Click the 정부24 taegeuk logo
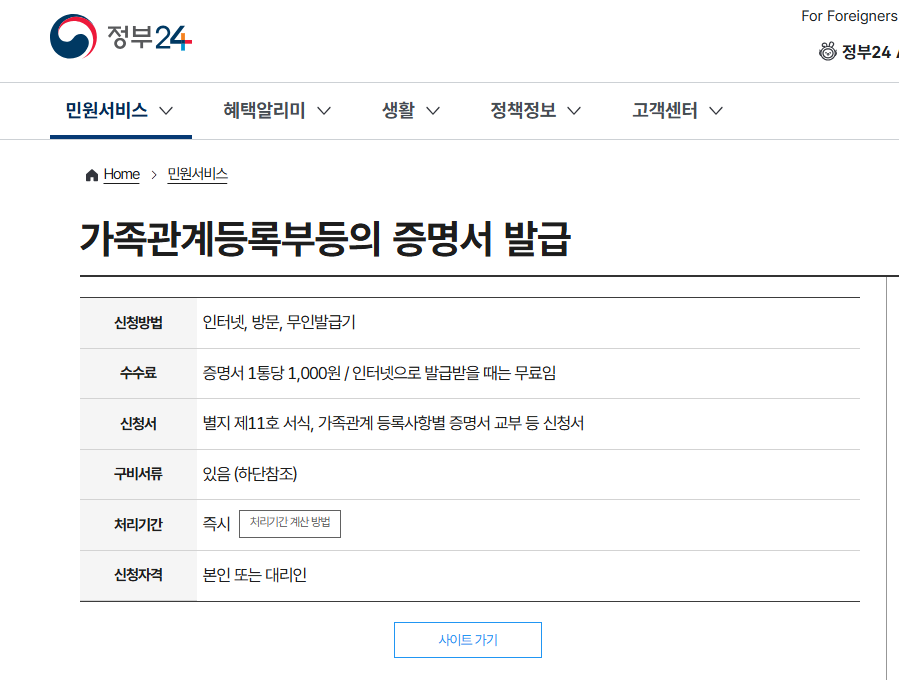This screenshot has height=680, width=899. click(72, 37)
